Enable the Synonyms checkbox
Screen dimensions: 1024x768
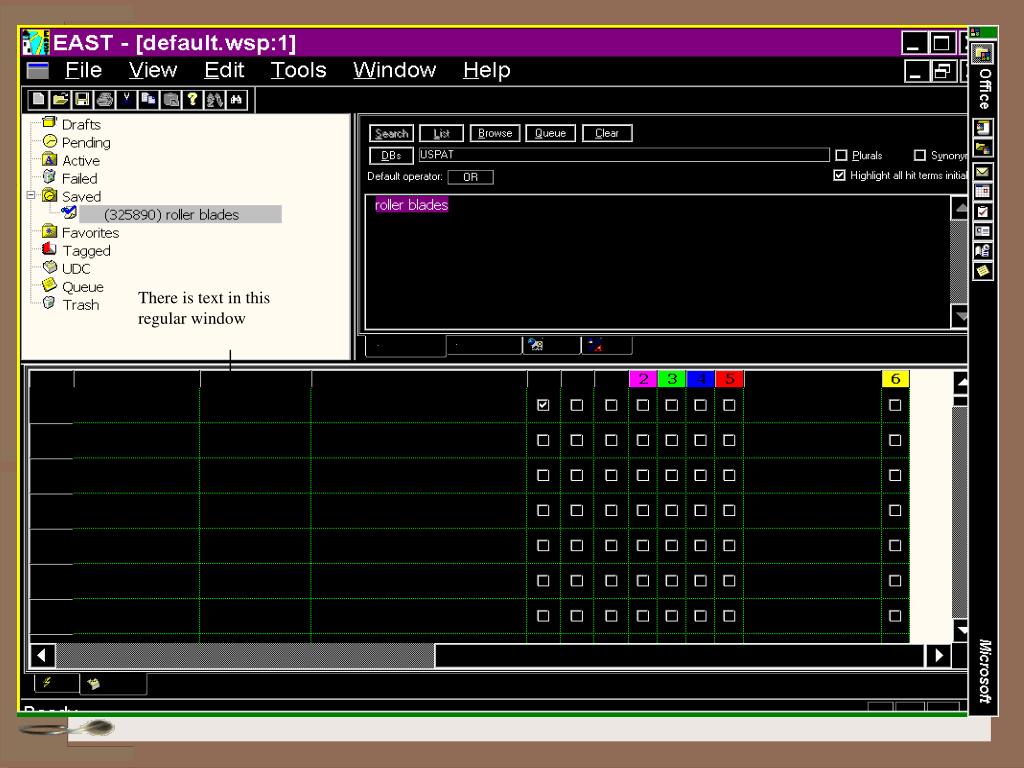[x=920, y=155]
